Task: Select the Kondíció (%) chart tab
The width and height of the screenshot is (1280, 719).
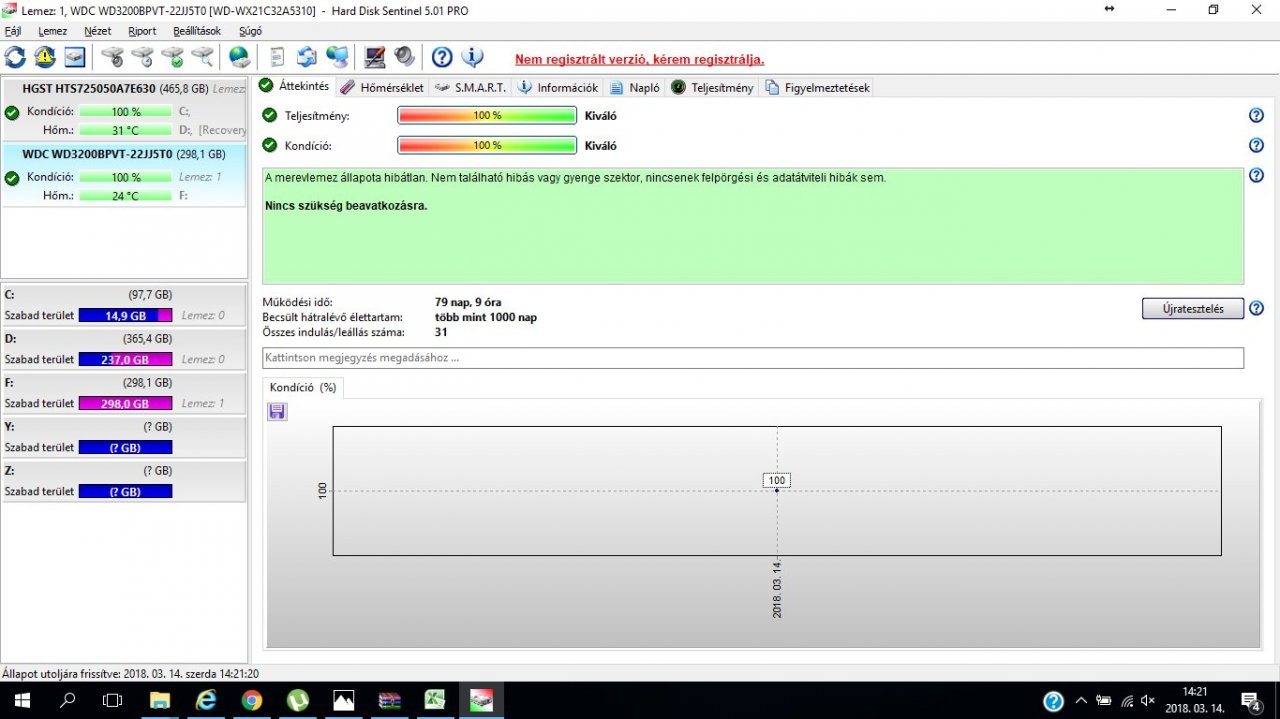Action: click(302, 387)
